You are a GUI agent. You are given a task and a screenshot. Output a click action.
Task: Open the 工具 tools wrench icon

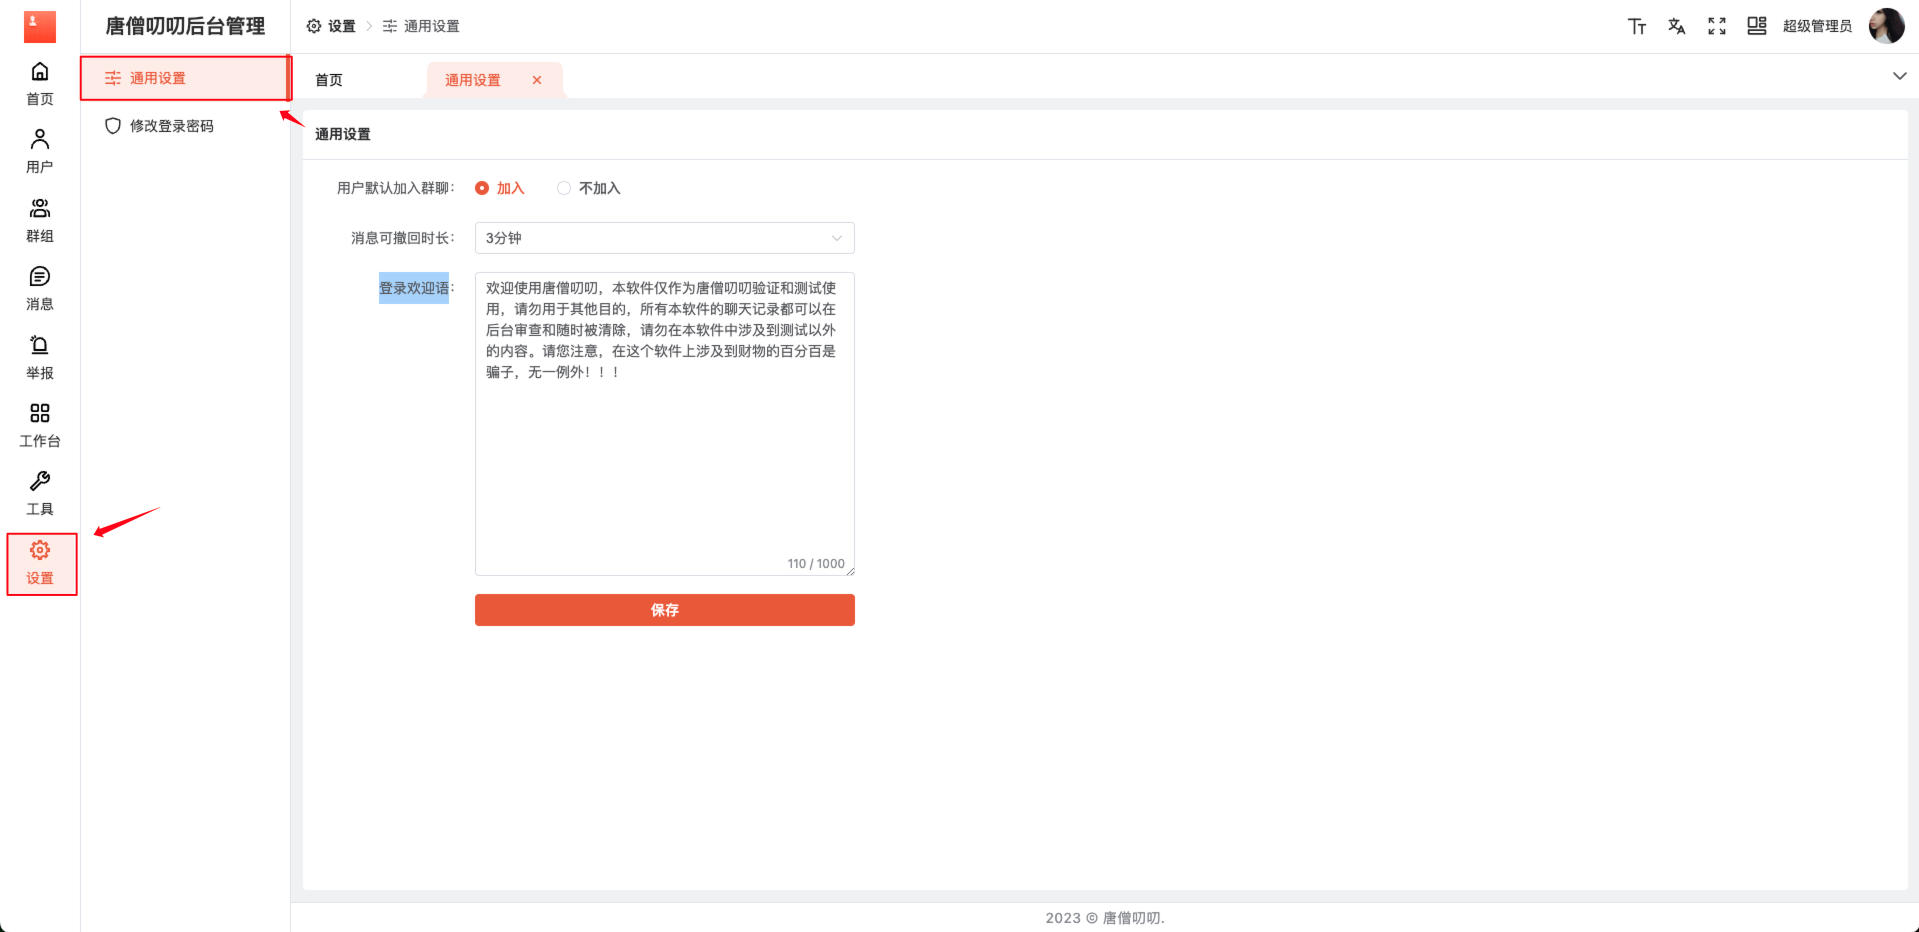pos(40,492)
